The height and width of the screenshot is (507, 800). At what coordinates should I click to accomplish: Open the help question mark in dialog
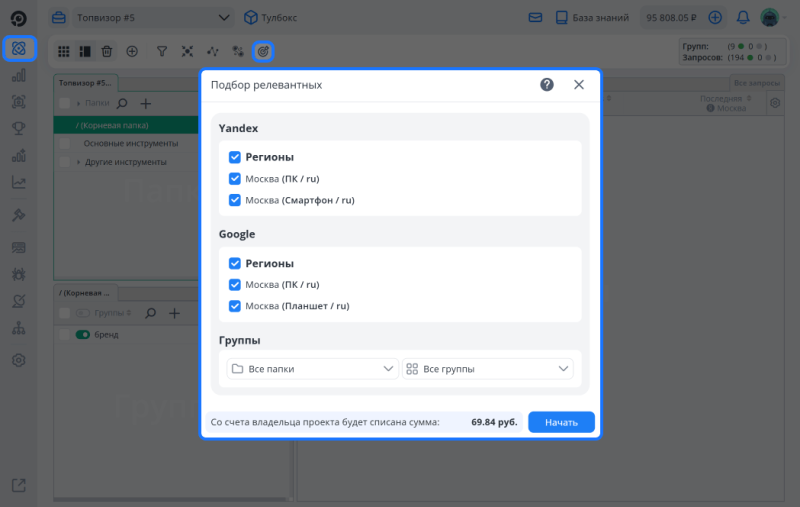(x=547, y=85)
